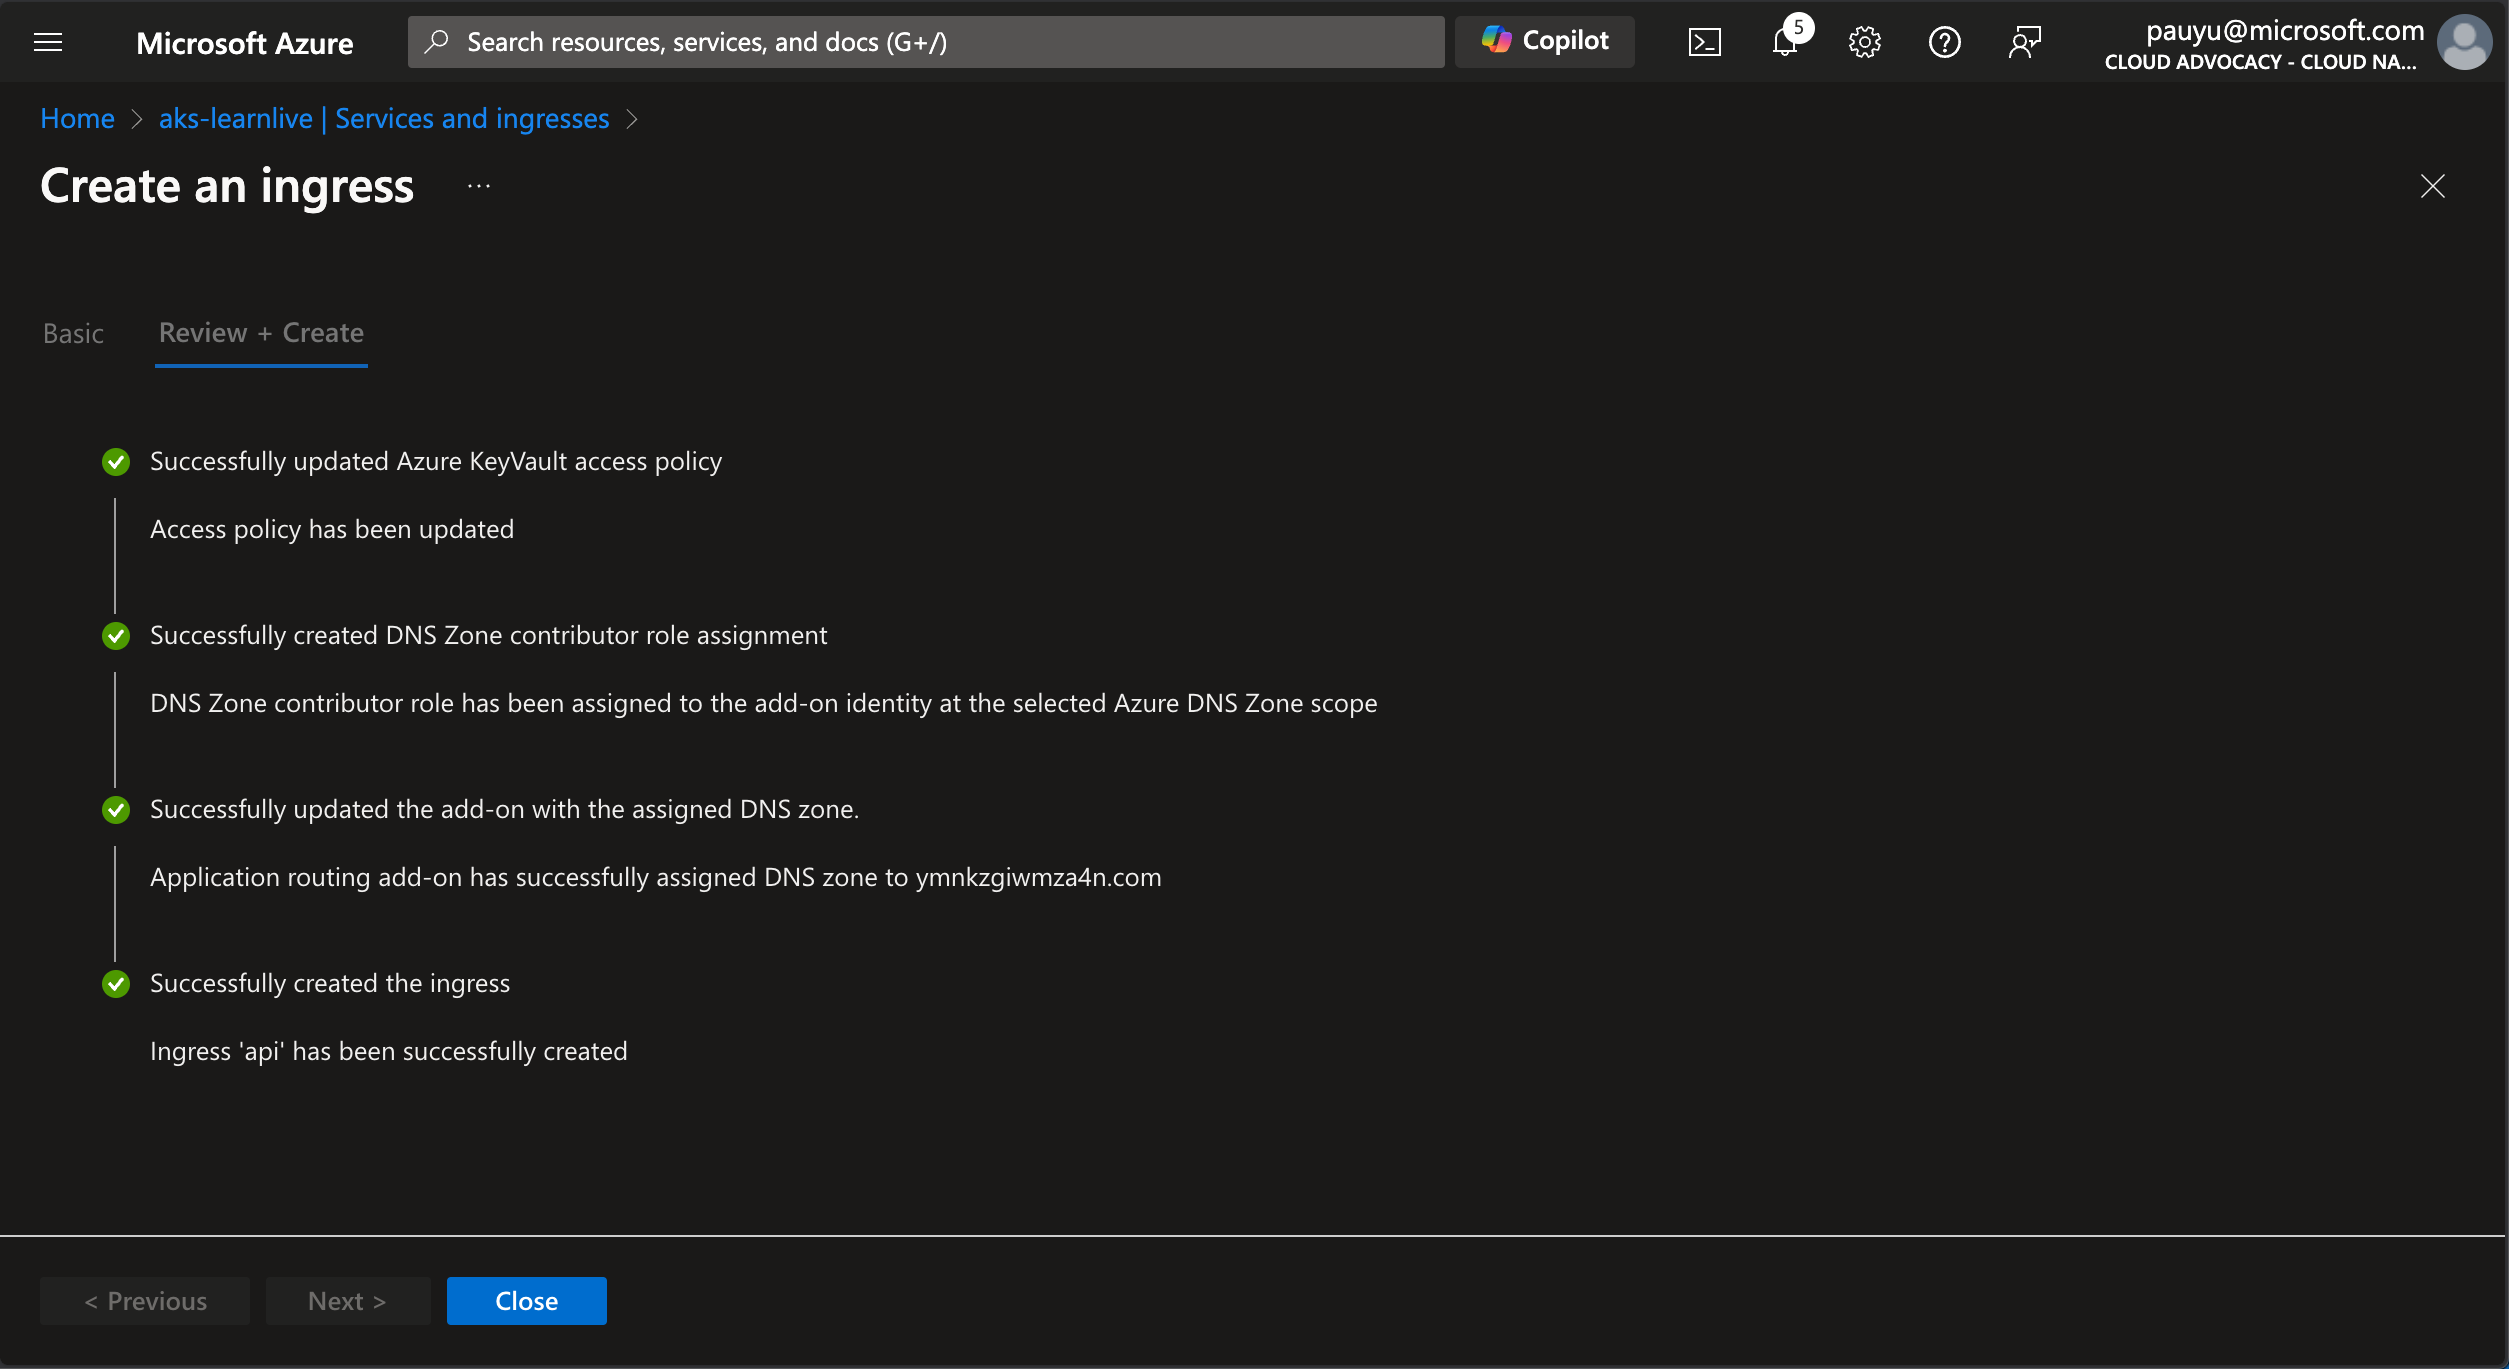This screenshot has width=2509, height=1369.
Task: Click the Cloud Shell terminal icon
Action: pyautogui.click(x=1705, y=40)
